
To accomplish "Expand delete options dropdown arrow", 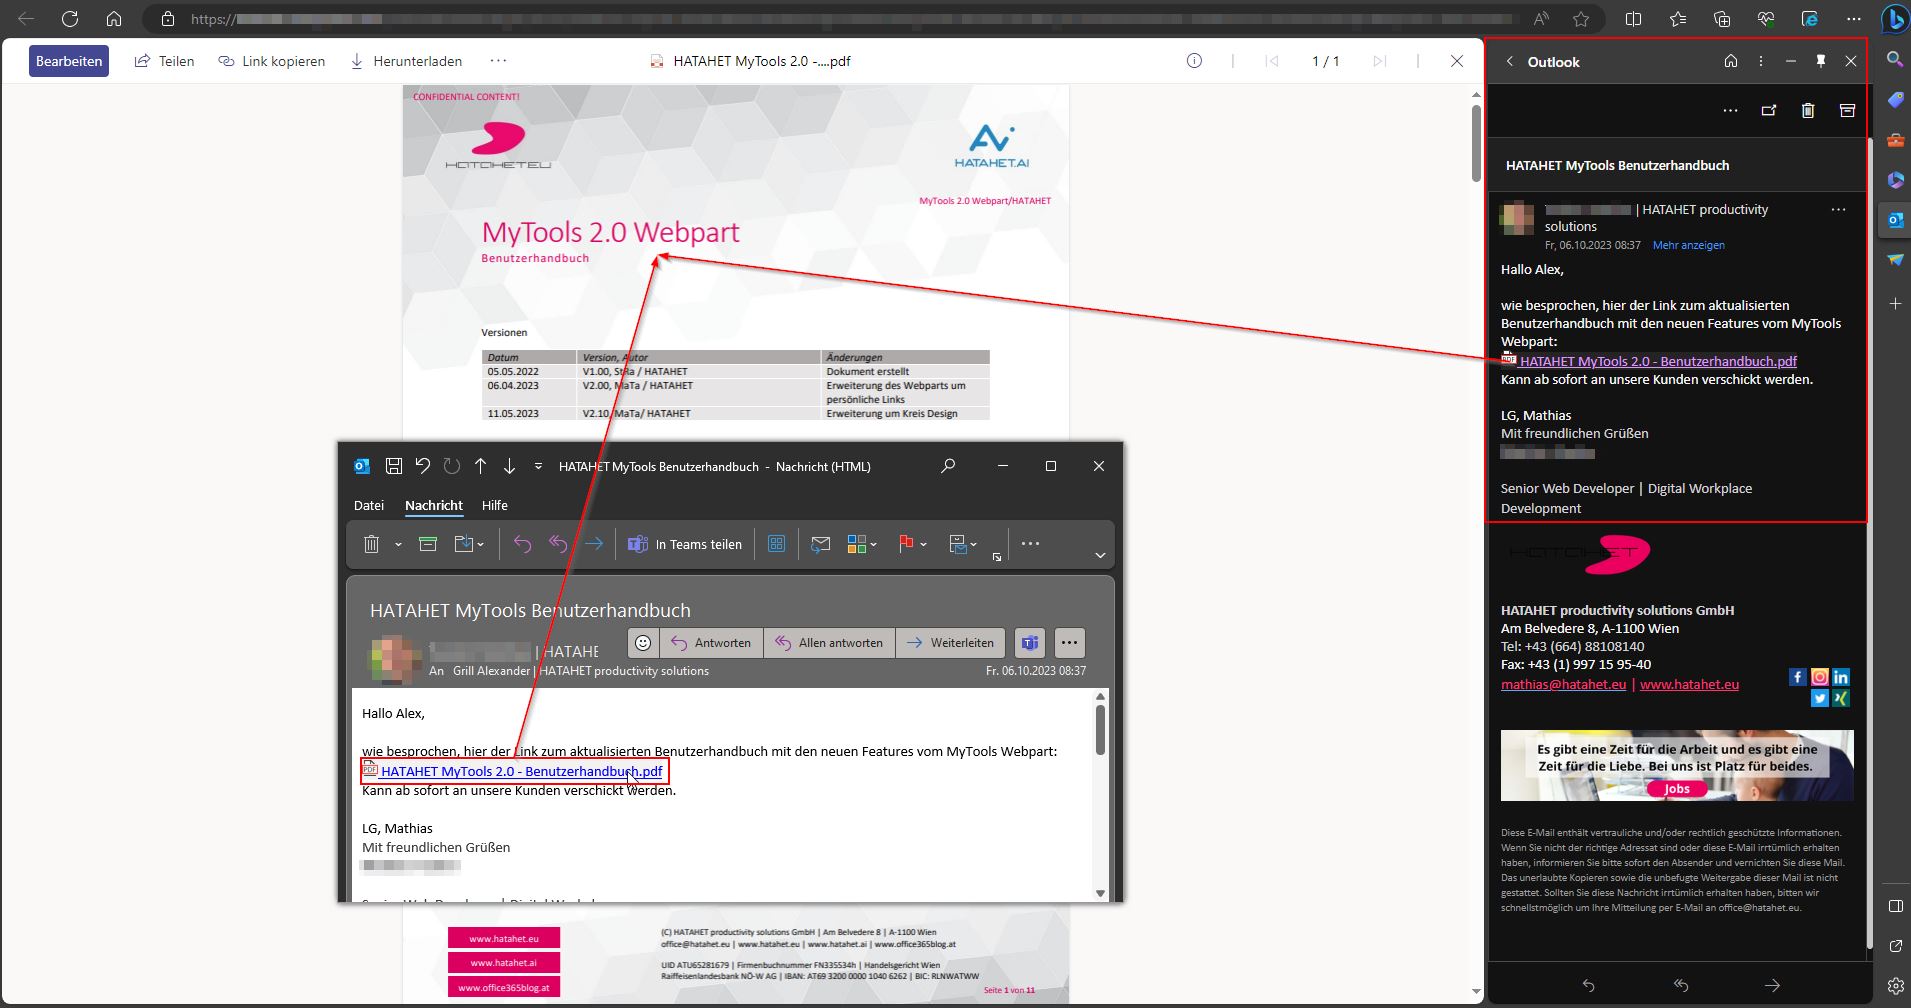I will click(x=398, y=545).
